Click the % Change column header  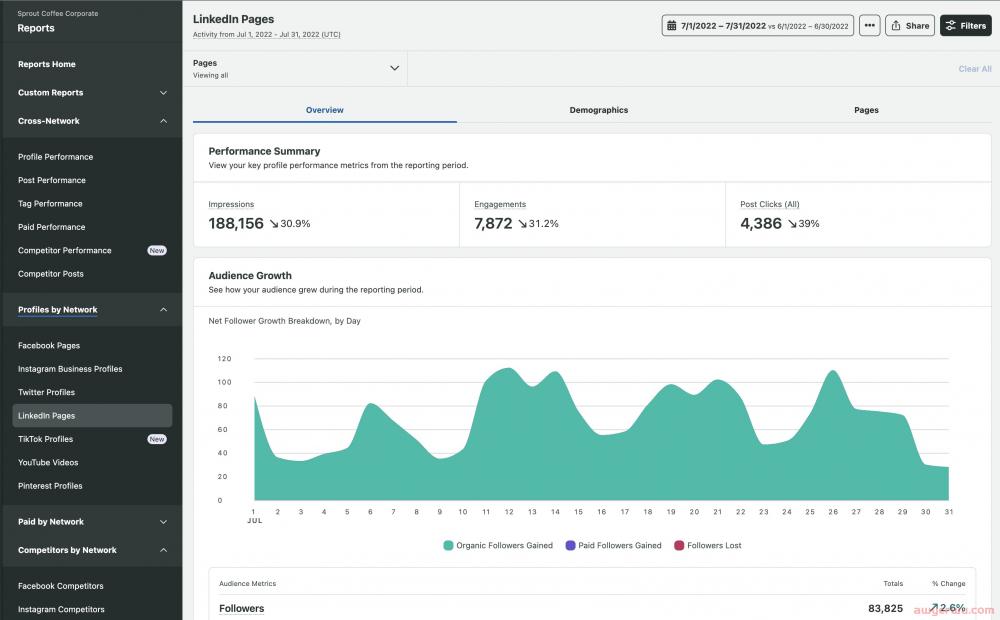948,584
